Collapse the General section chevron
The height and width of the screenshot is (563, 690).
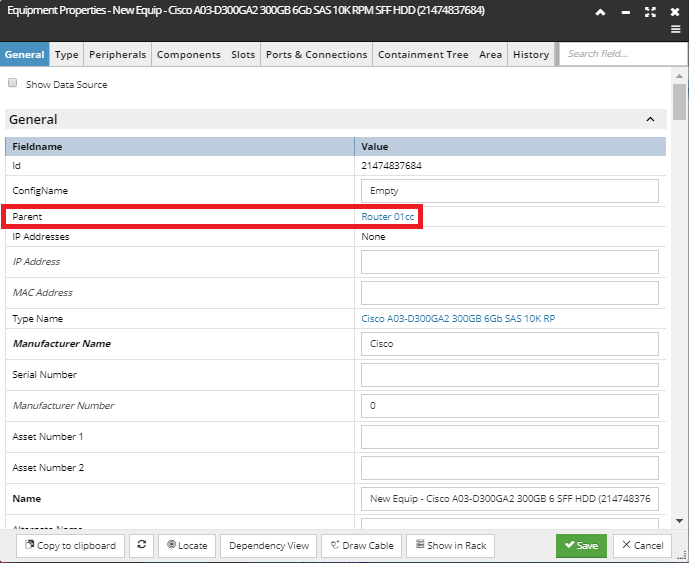pos(650,119)
